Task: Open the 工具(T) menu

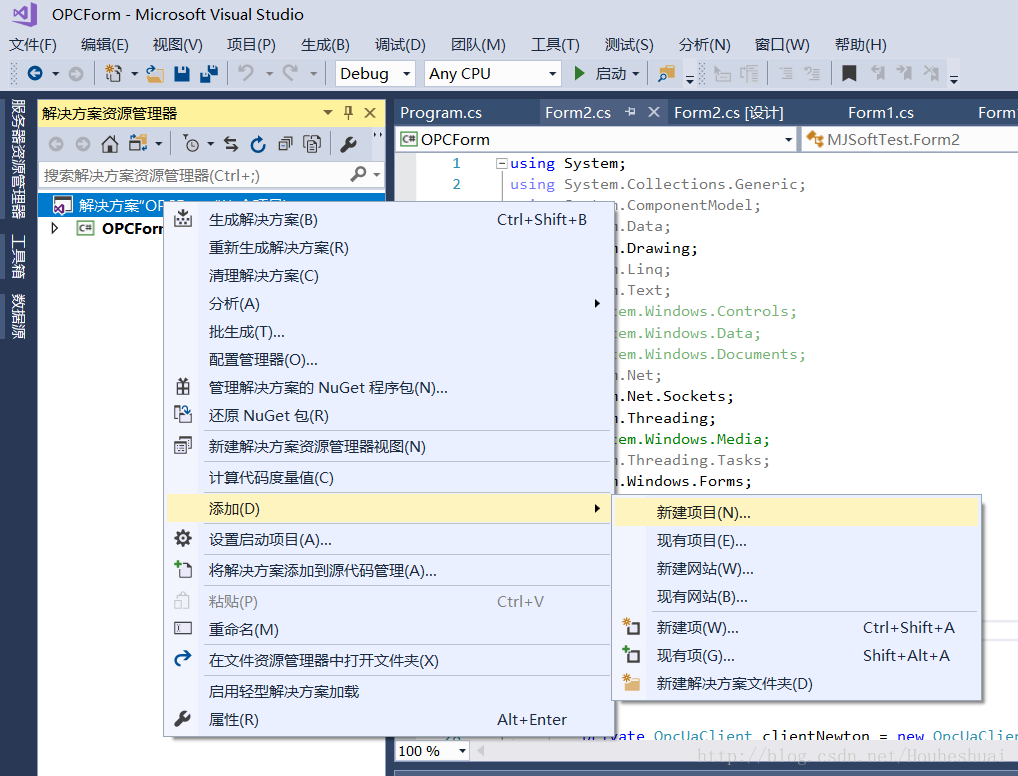Action: pos(555,45)
